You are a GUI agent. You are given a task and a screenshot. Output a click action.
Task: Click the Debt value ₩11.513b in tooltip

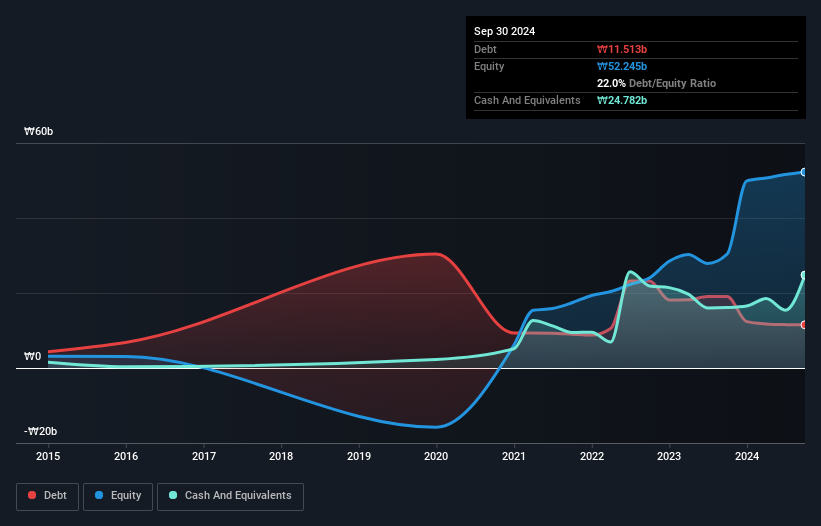click(x=622, y=49)
